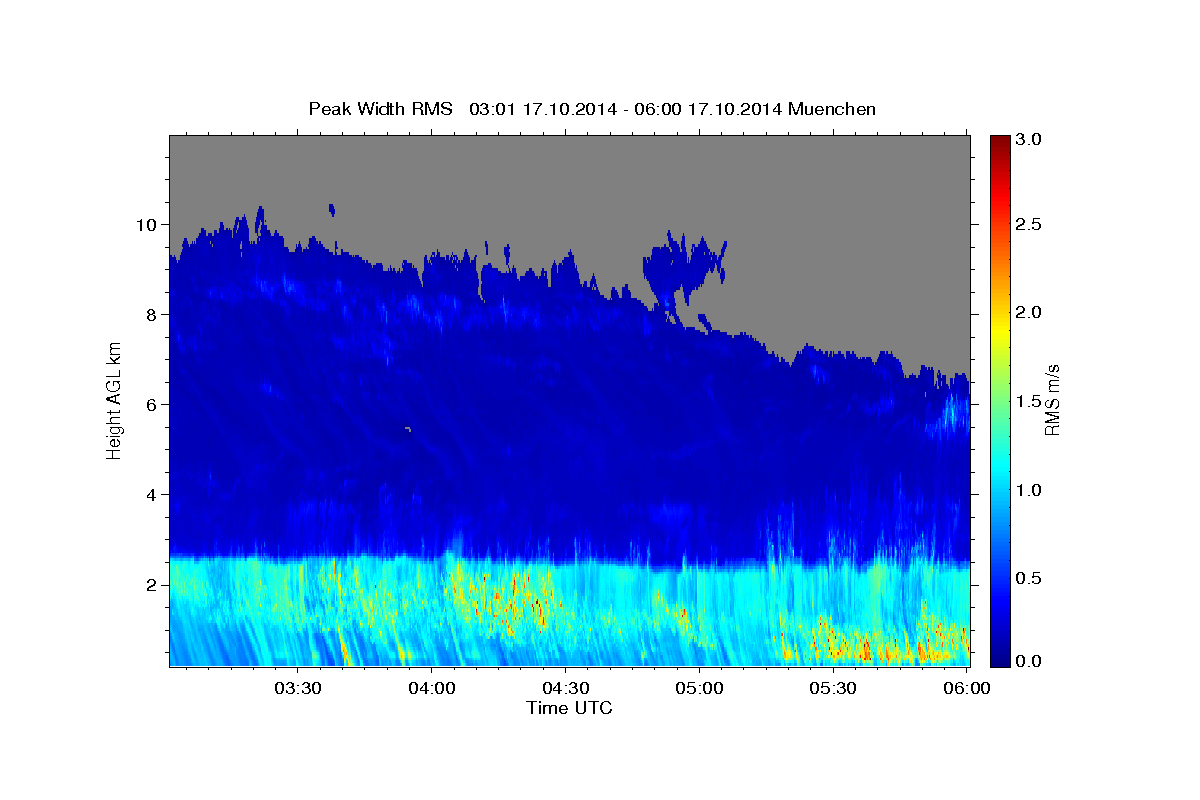Click the colorbar value 1.0
This screenshot has height=800, width=1200.
(x=1030, y=489)
